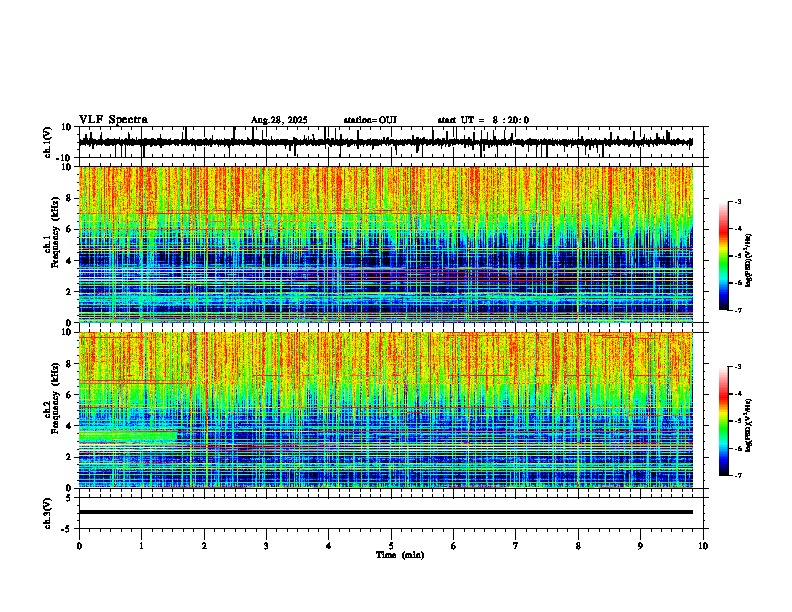This screenshot has height=612, width=792.
Task: Click the ch.1 voltage waveform trace
Action: tap(385, 142)
